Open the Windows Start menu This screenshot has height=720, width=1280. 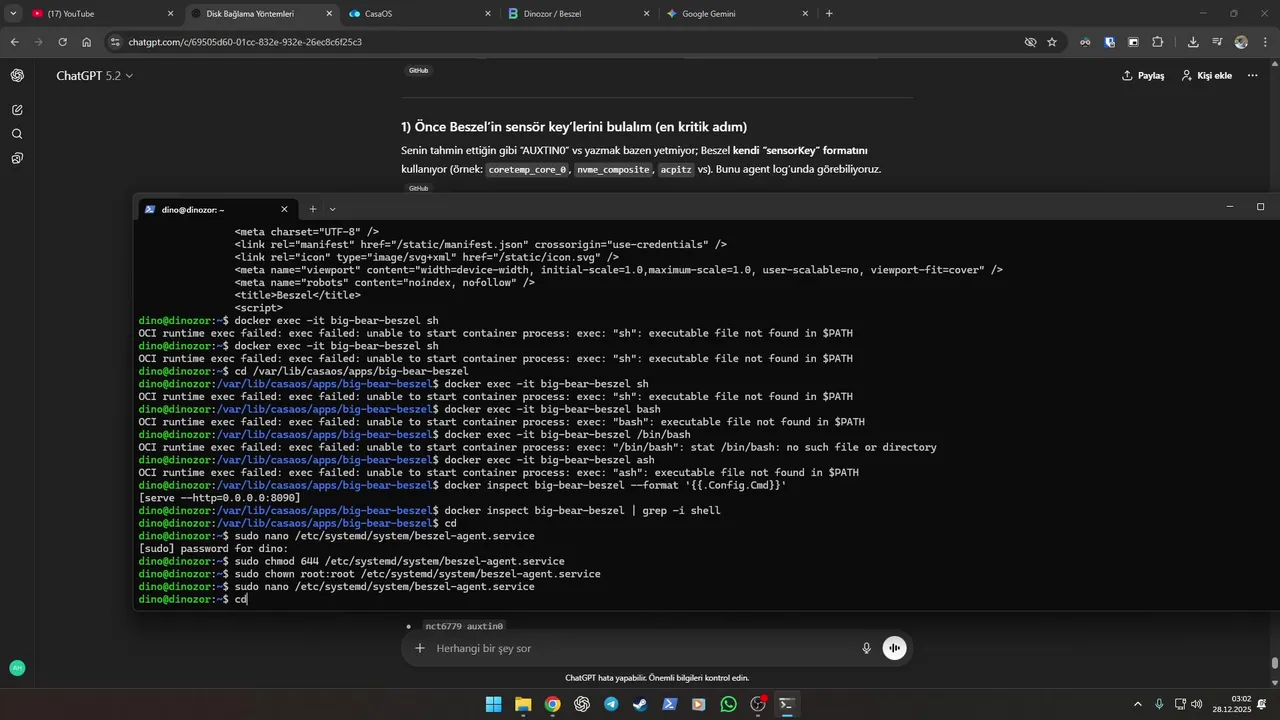(493, 704)
